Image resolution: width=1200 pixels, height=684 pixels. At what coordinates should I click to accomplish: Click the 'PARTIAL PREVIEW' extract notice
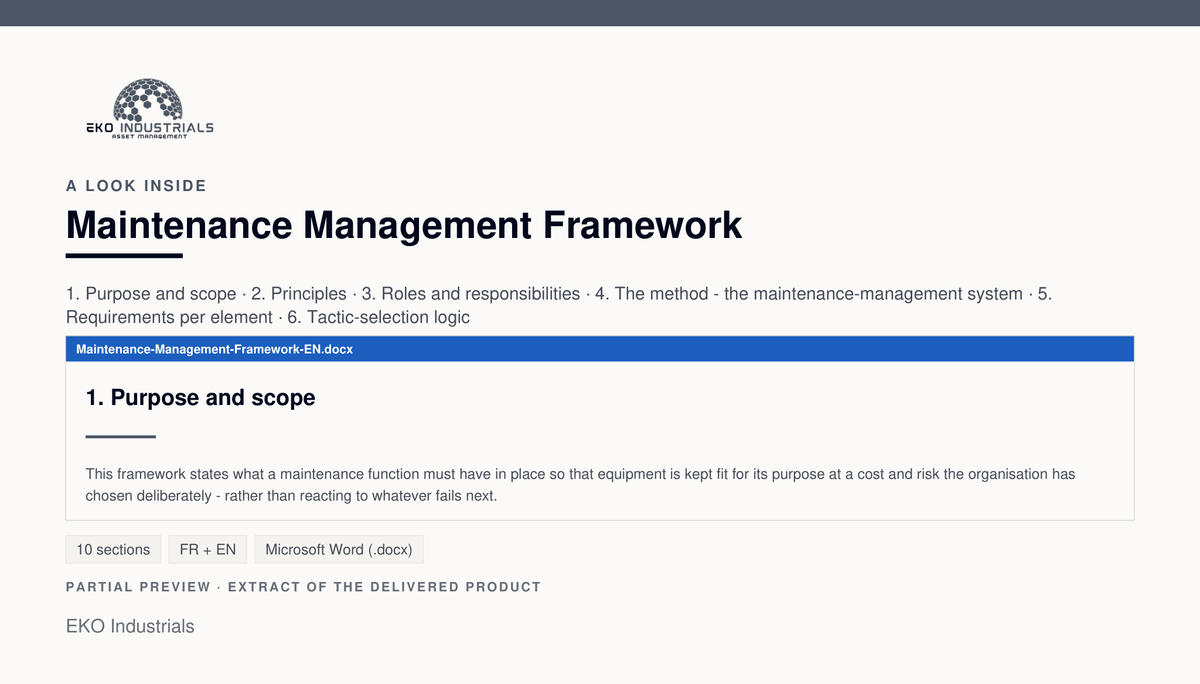point(303,587)
